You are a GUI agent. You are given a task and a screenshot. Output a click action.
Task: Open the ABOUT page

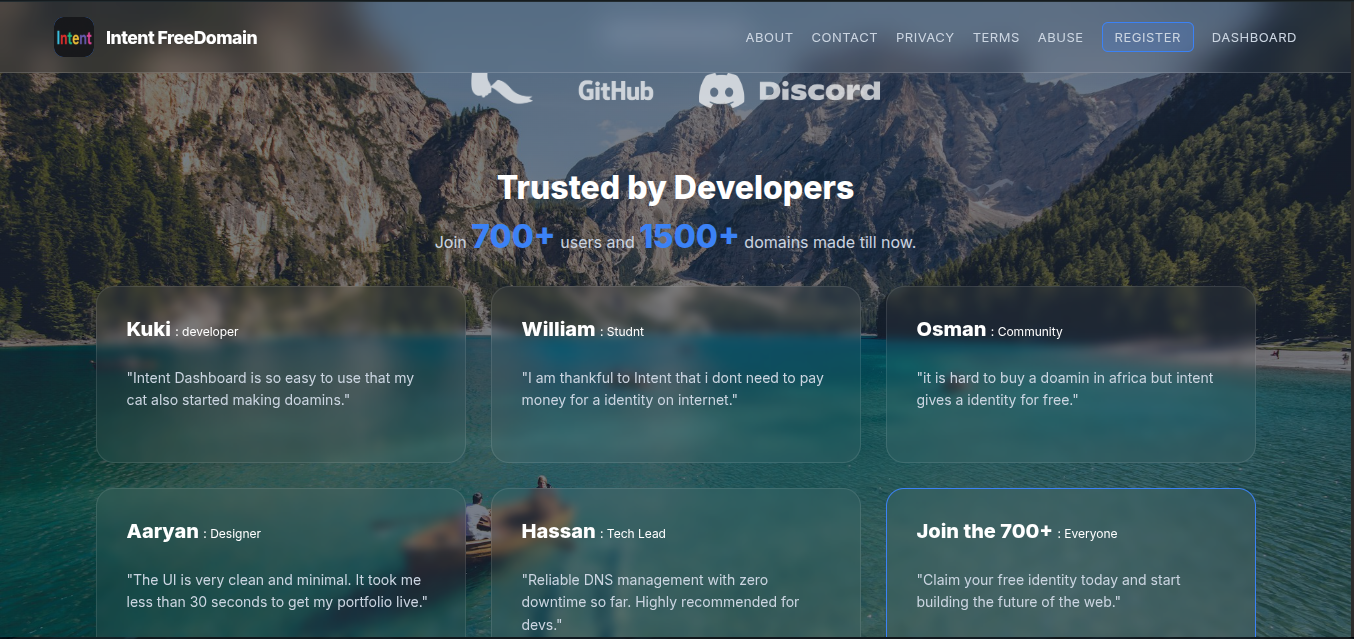769,37
